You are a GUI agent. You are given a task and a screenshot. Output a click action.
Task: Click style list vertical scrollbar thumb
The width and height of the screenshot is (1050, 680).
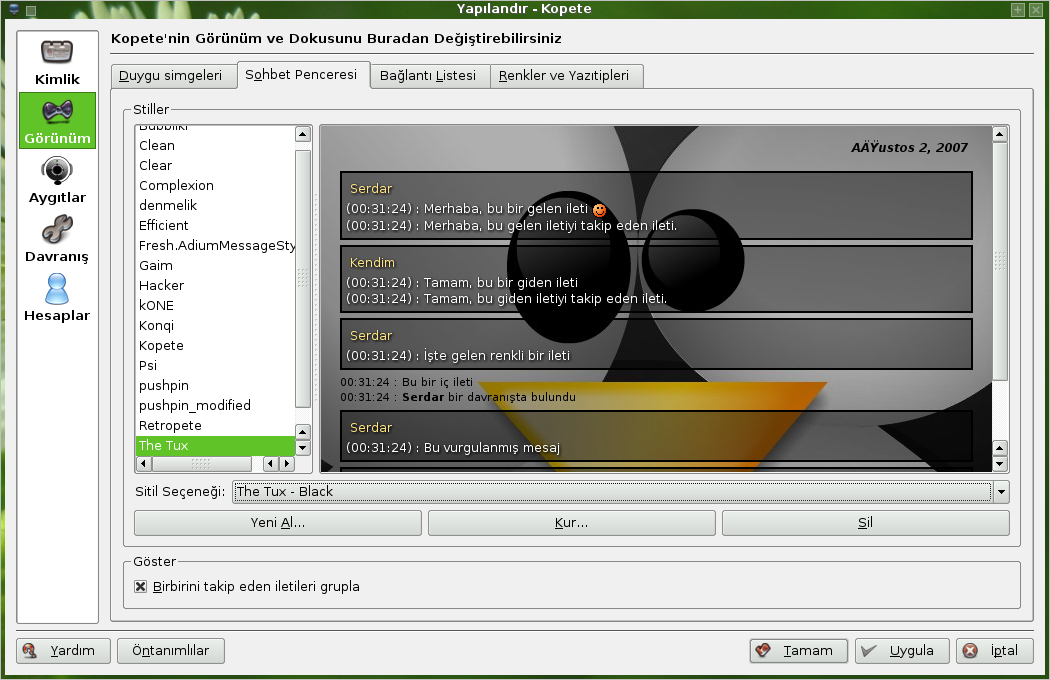pos(303,279)
